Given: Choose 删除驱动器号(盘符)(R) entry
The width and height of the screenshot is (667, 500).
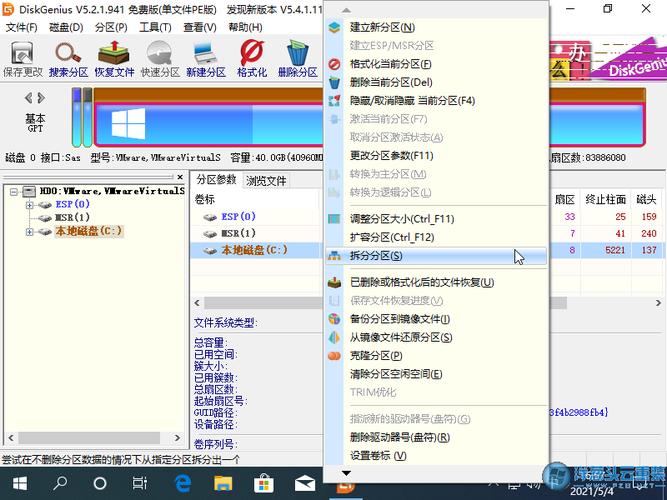Looking at the screenshot, I should tap(436, 437).
